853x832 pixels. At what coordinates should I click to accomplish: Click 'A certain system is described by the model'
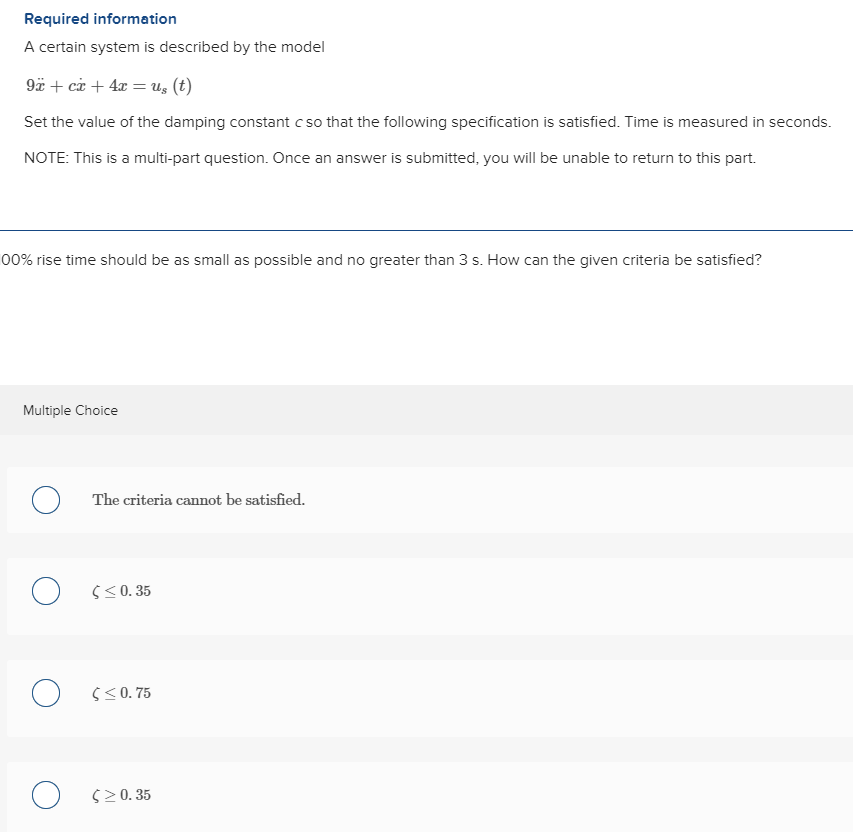(x=174, y=47)
